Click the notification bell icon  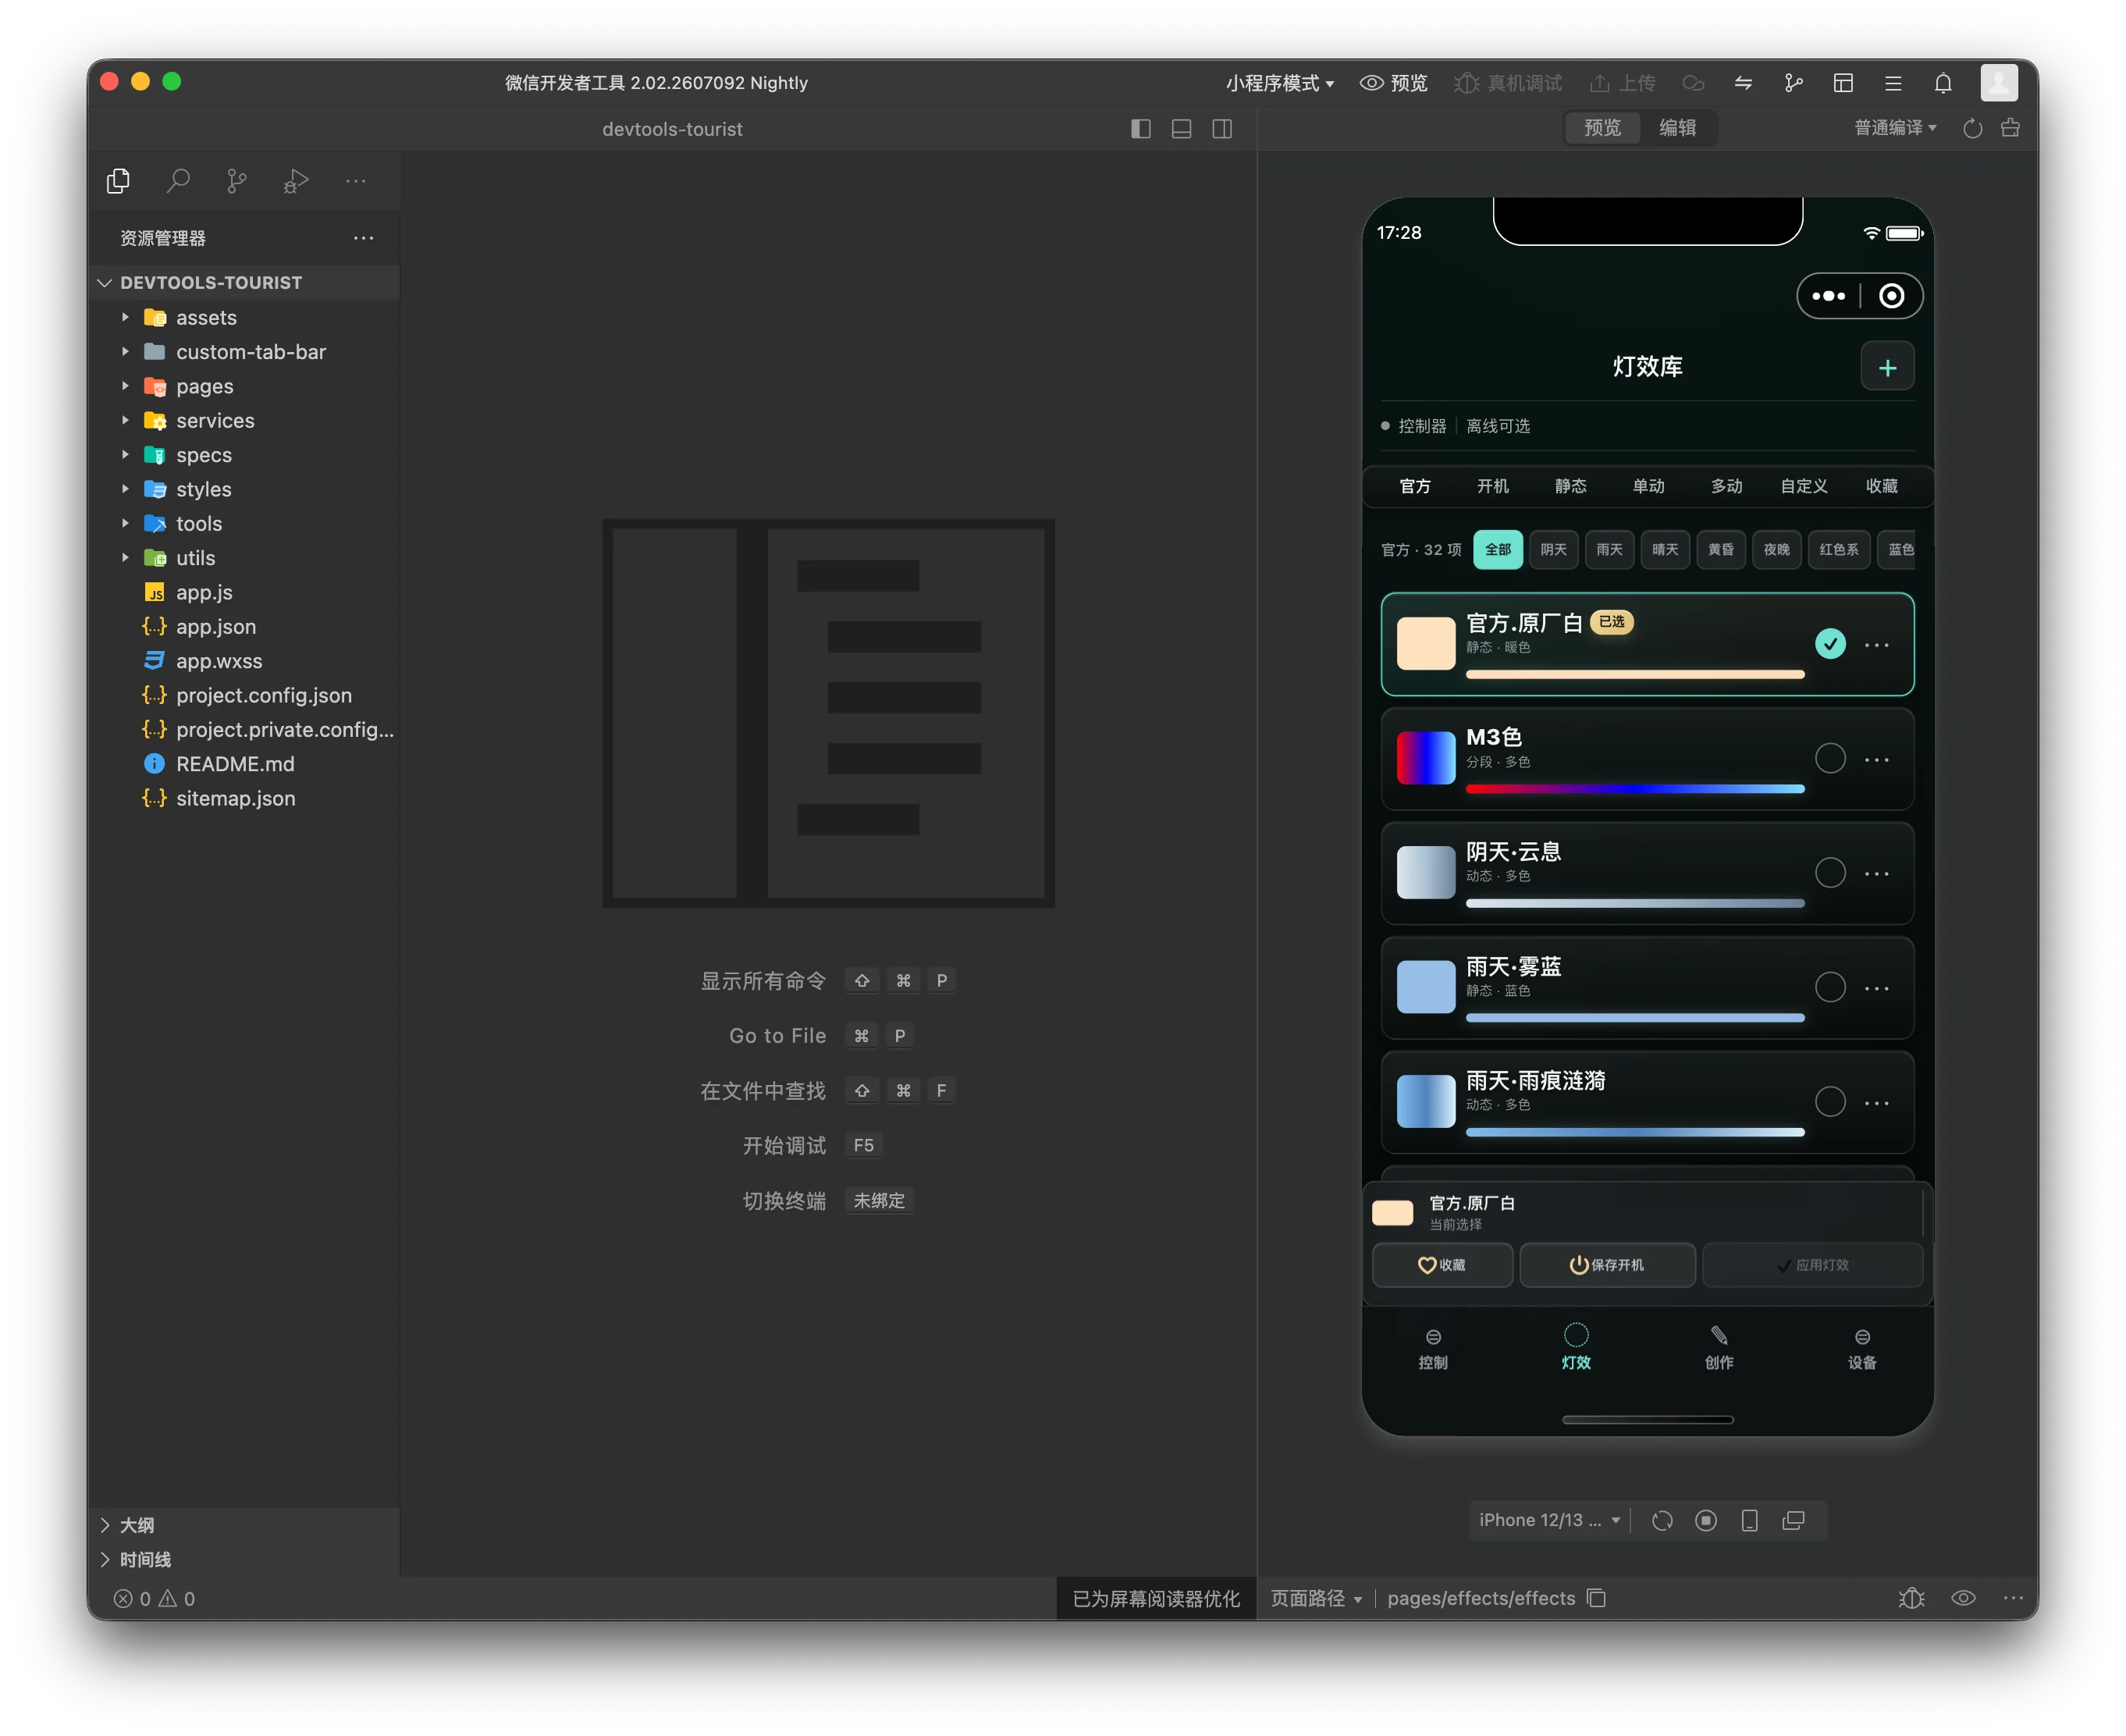point(1942,83)
